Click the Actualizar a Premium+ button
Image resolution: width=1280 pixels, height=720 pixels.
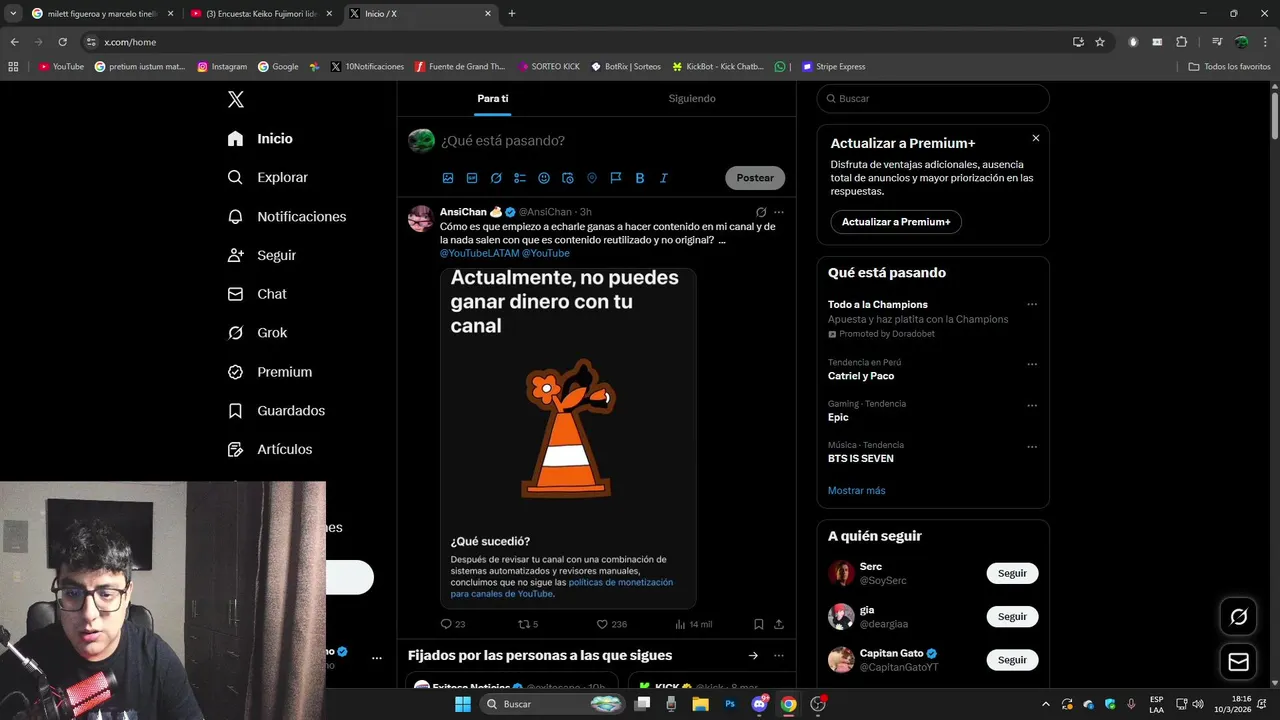tap(896, 222)
